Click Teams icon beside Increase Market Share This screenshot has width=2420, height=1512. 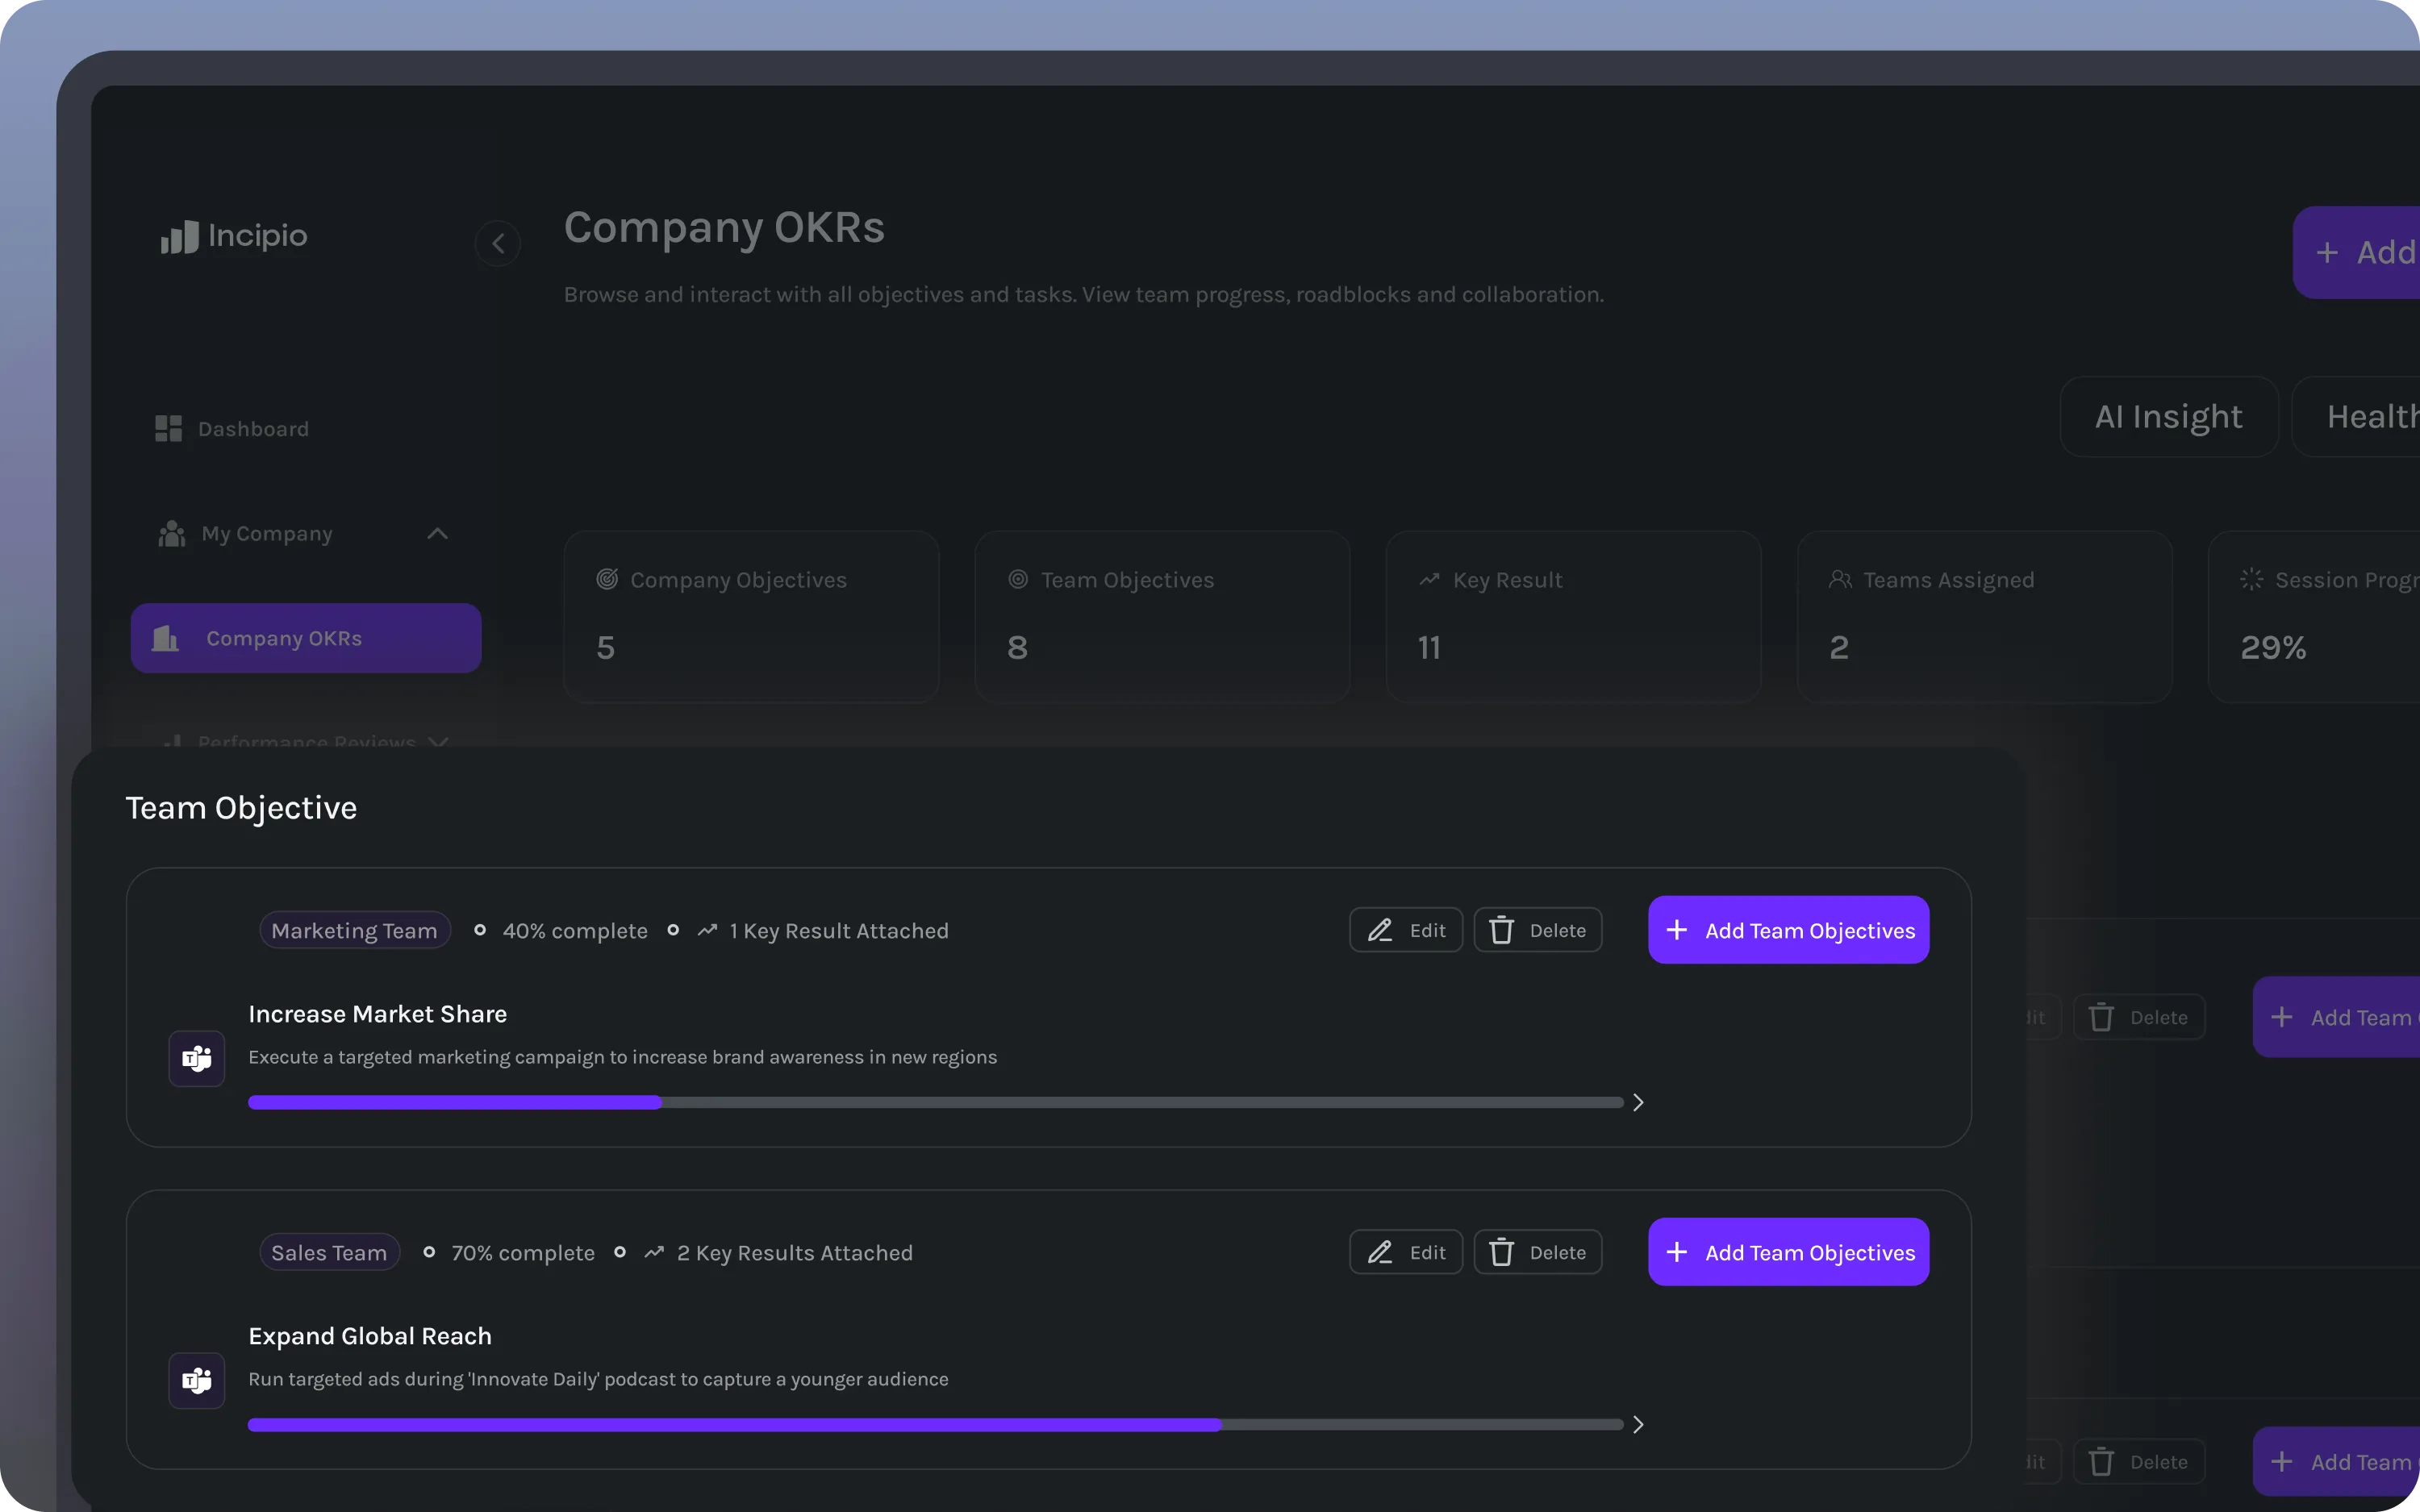(x=197, y=1058)
